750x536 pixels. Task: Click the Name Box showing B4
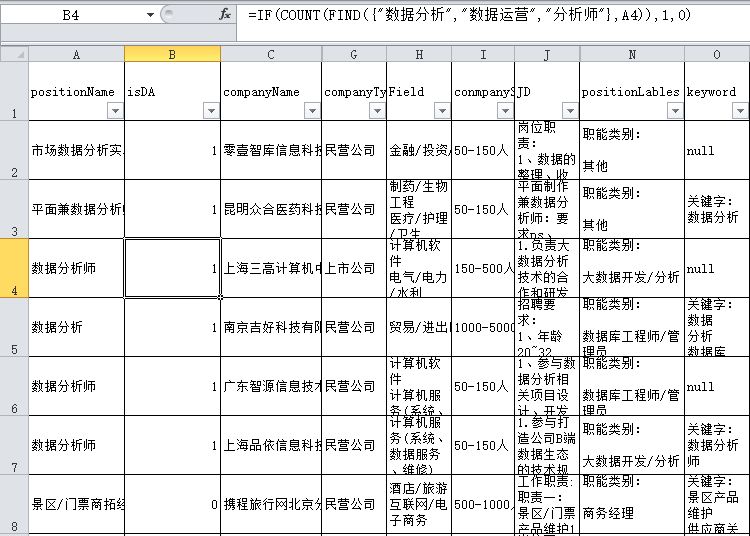coord(72,15)
